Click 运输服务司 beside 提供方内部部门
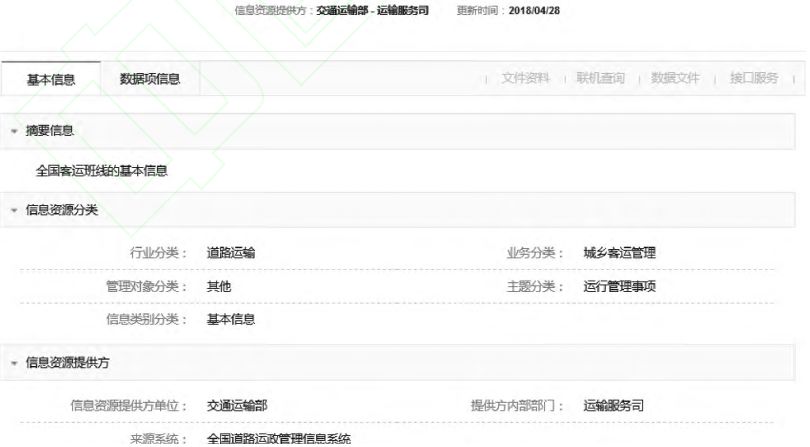Image resolution: width=810 pixels, height=447 pixels. (613, 406)
